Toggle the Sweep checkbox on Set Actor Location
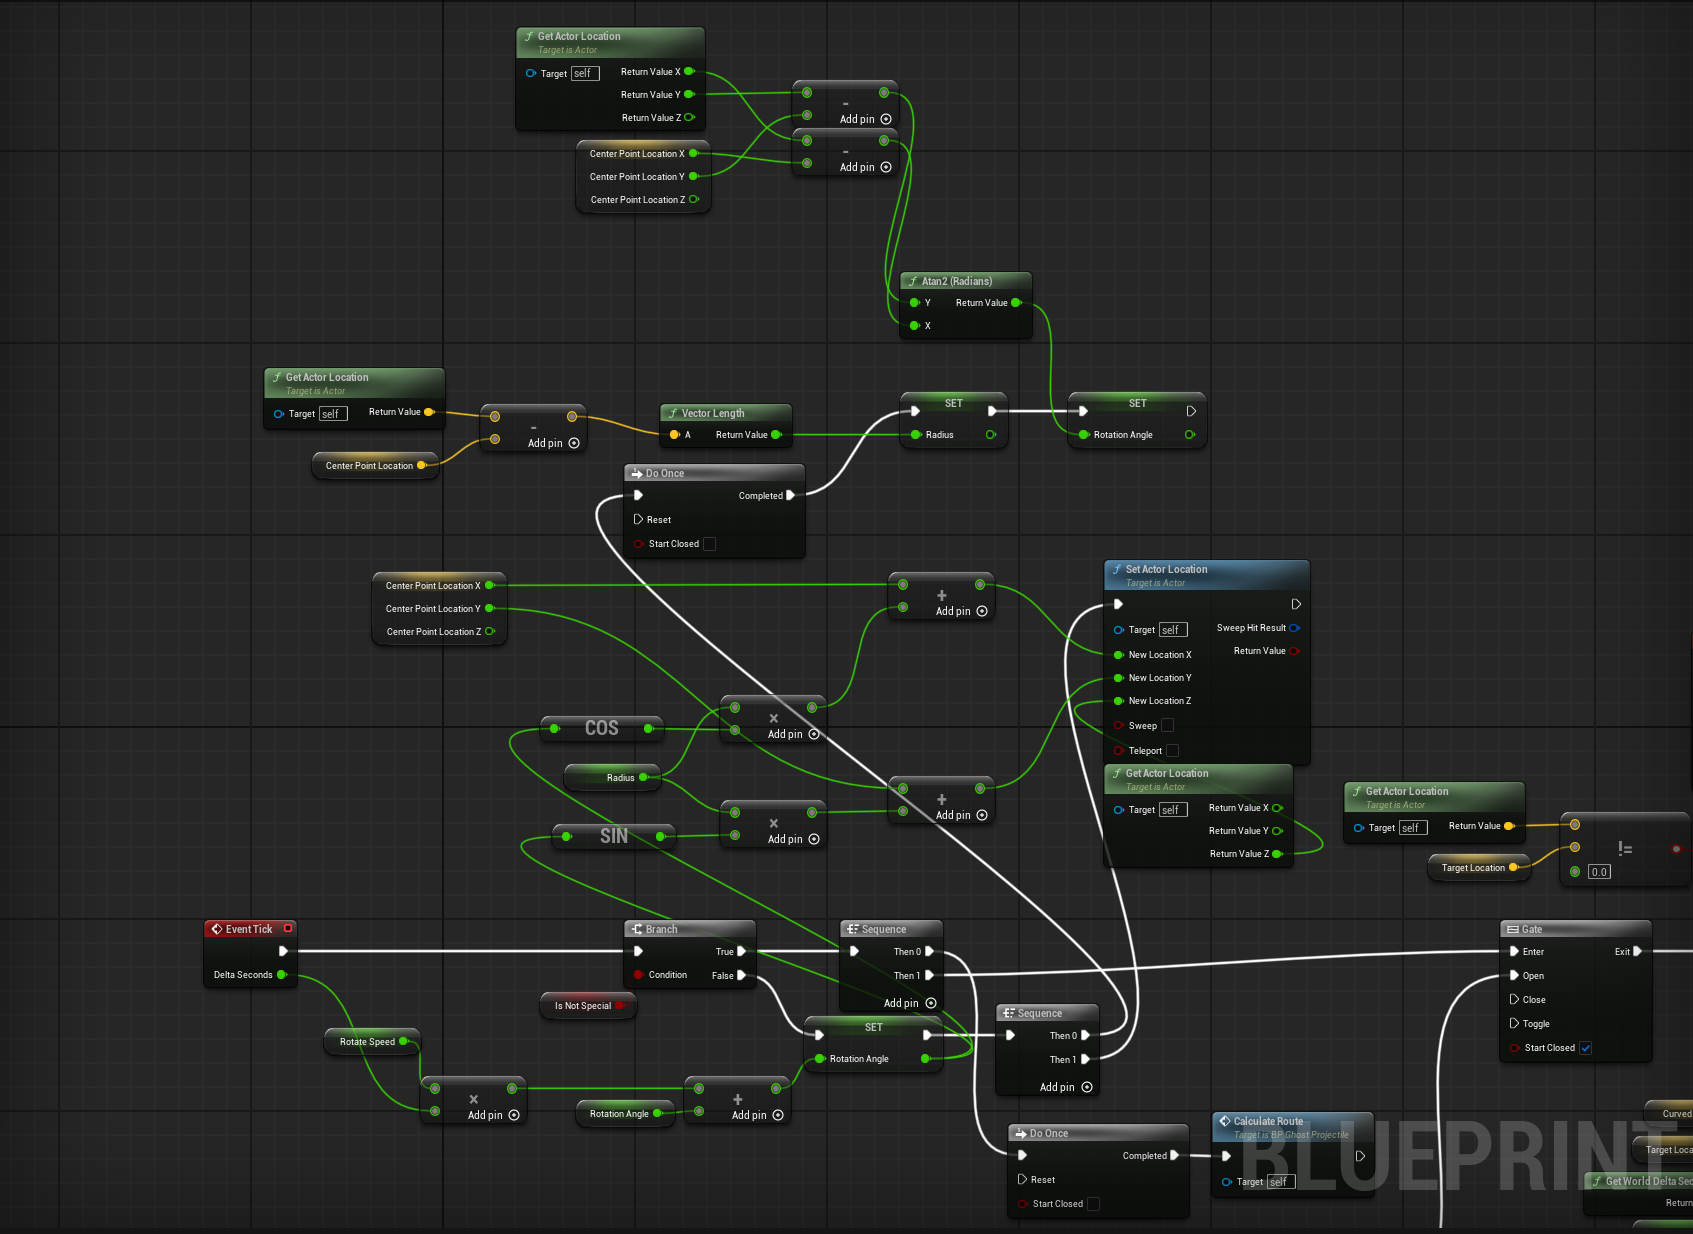 1167,725
